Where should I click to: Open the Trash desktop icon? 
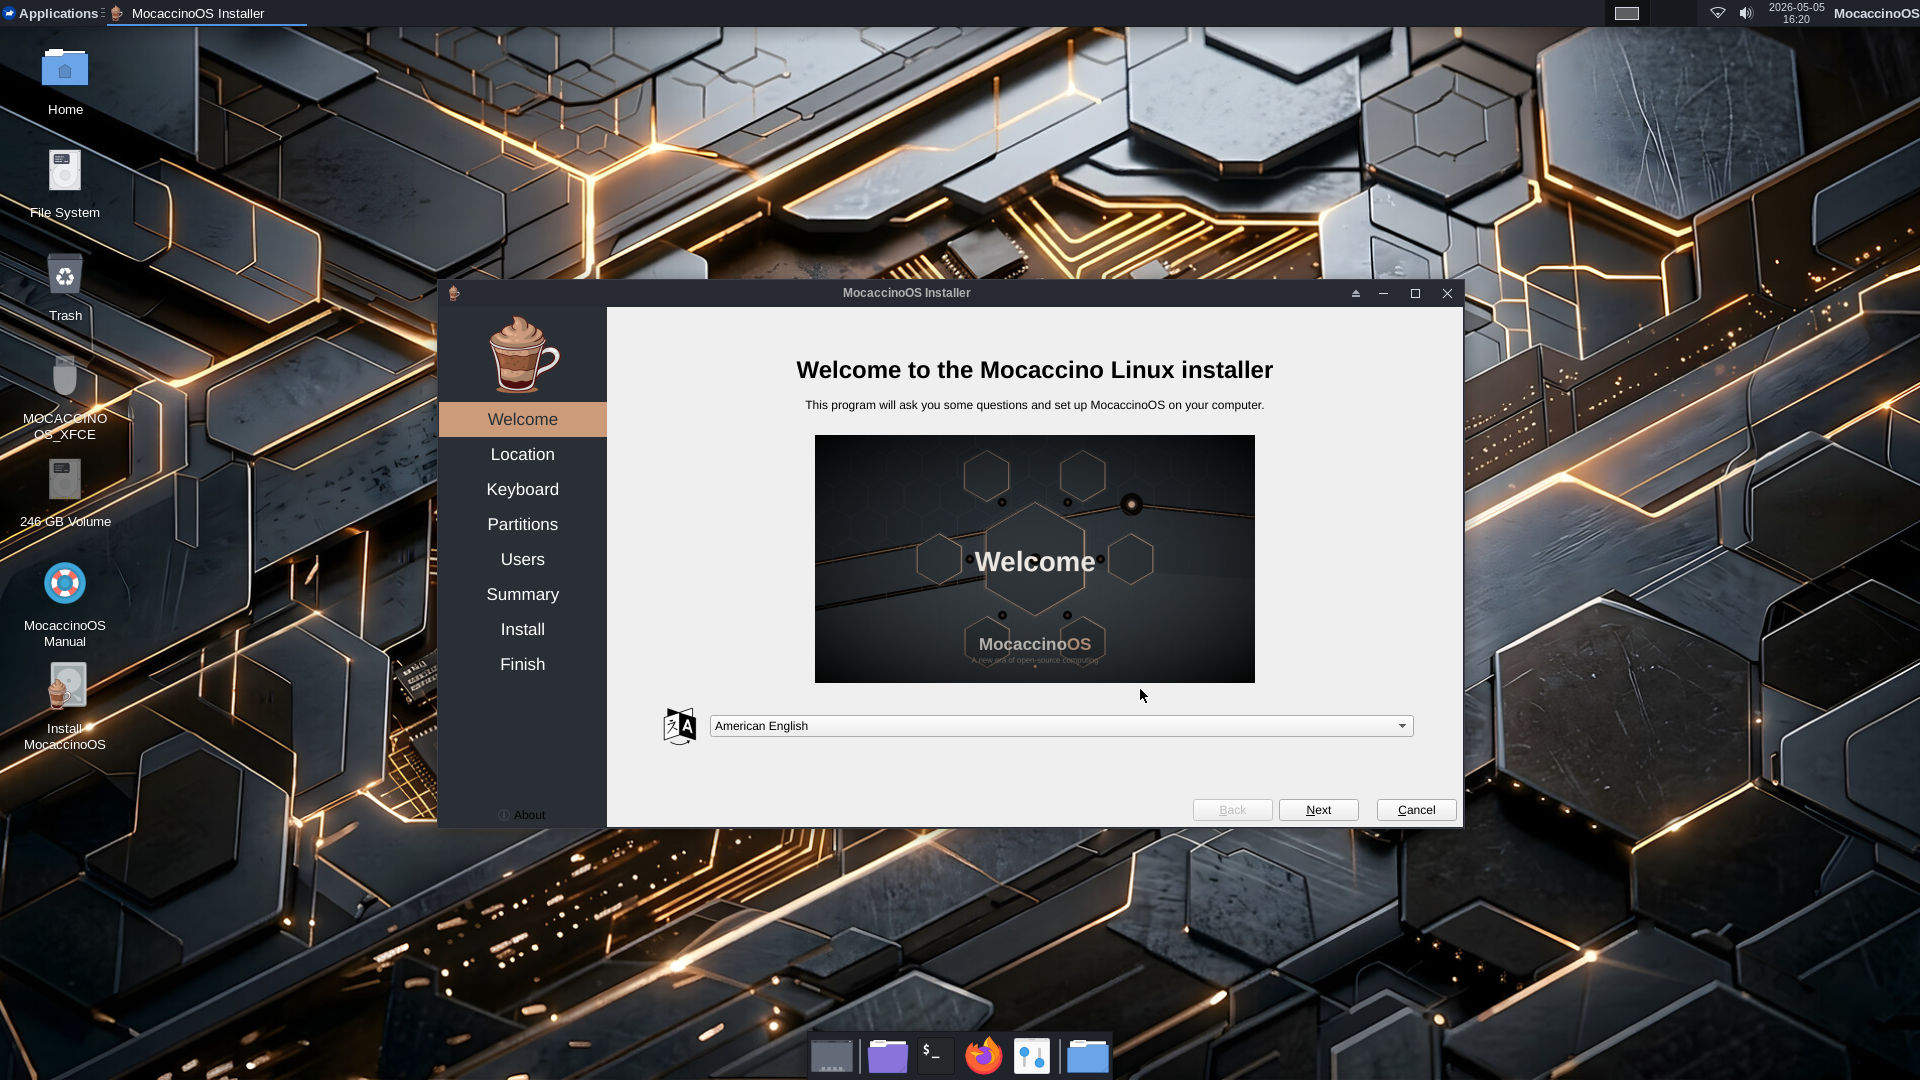65,275
